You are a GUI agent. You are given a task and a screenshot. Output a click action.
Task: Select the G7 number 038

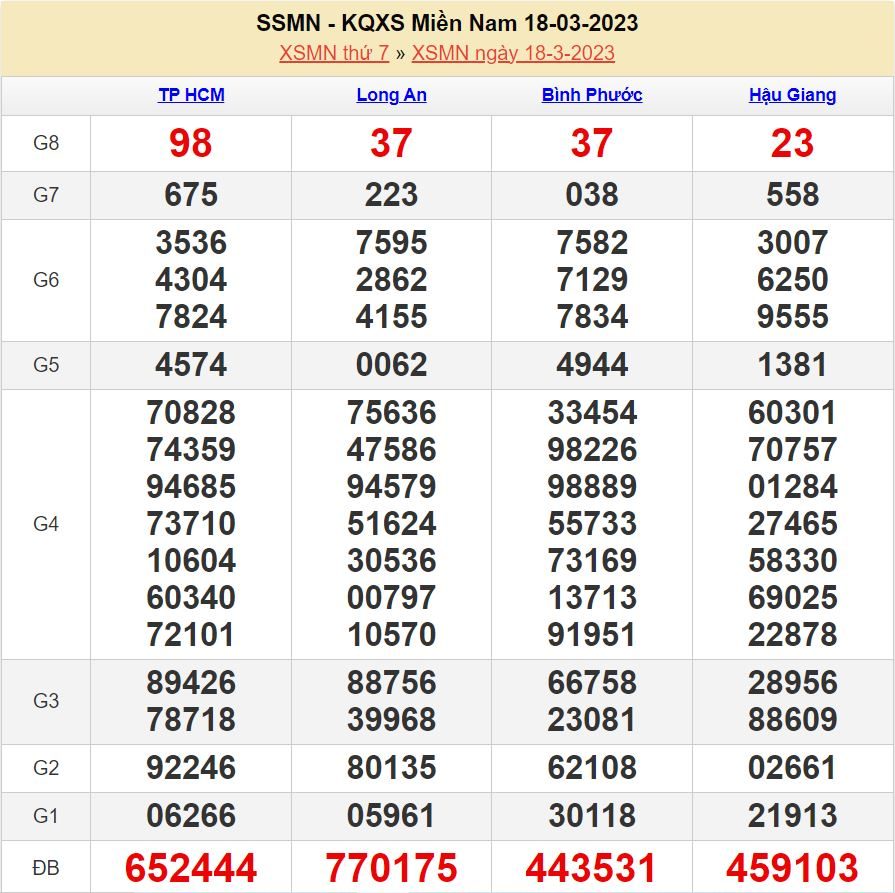click(x=592, y=195)
